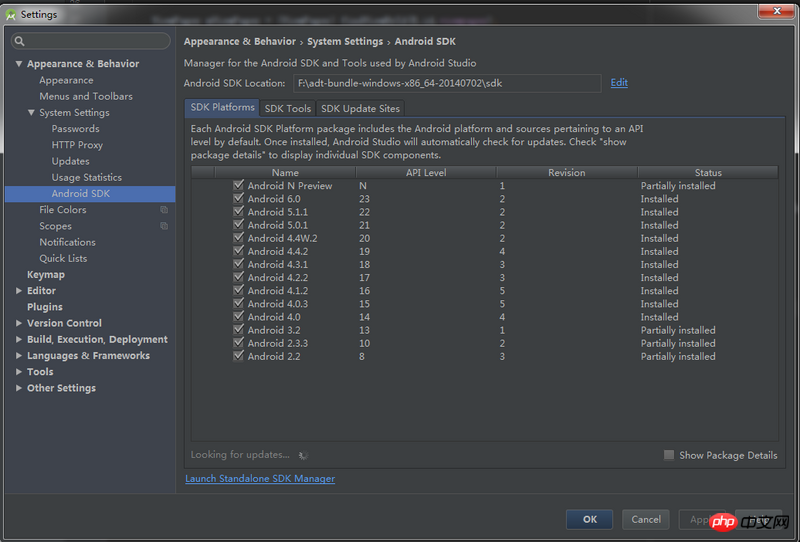800x542 pixels.
Task: Toggle the Android 4.4.2 checkbox
Action: click(x=238, y=251)
